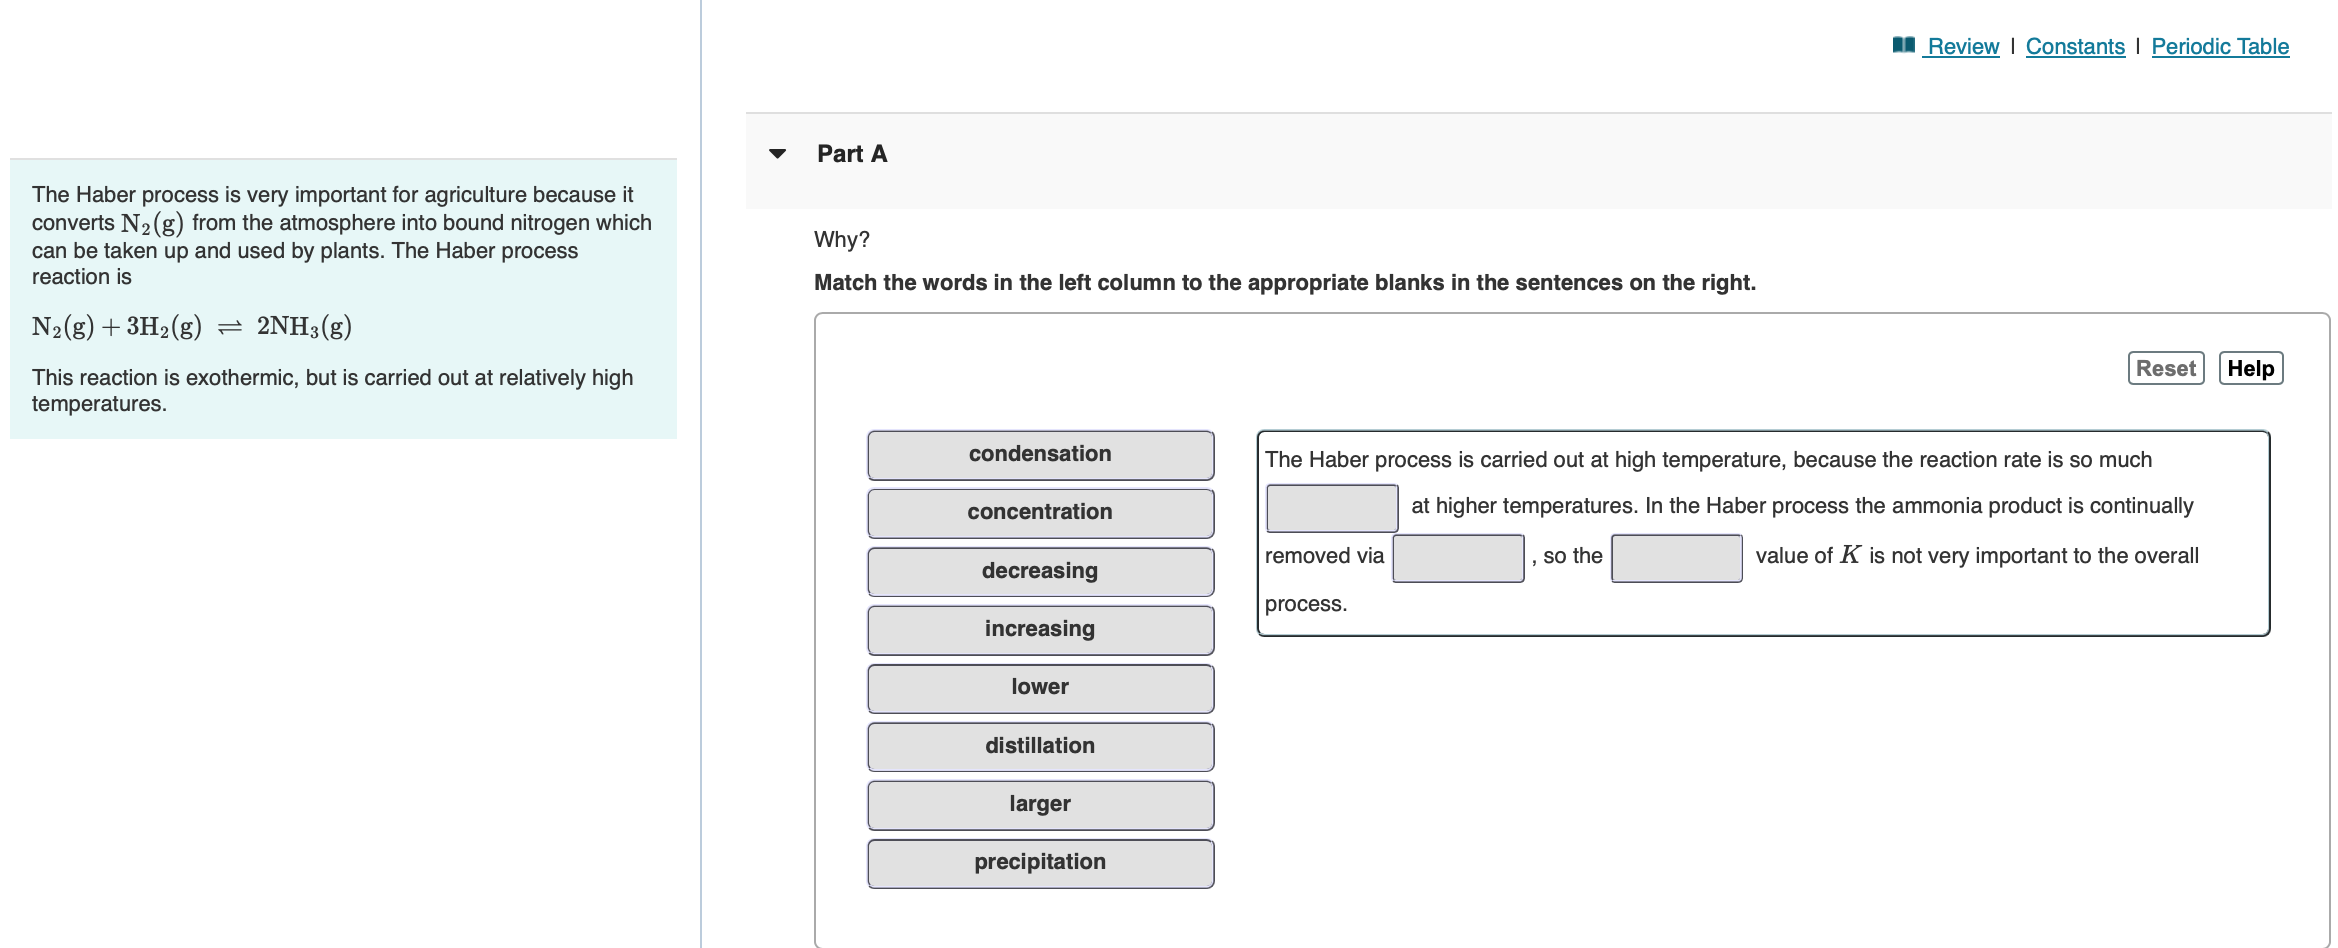This screenshot has height=948, width=2338.
Task: Open the Constants link
Action: click(2075, 47)
